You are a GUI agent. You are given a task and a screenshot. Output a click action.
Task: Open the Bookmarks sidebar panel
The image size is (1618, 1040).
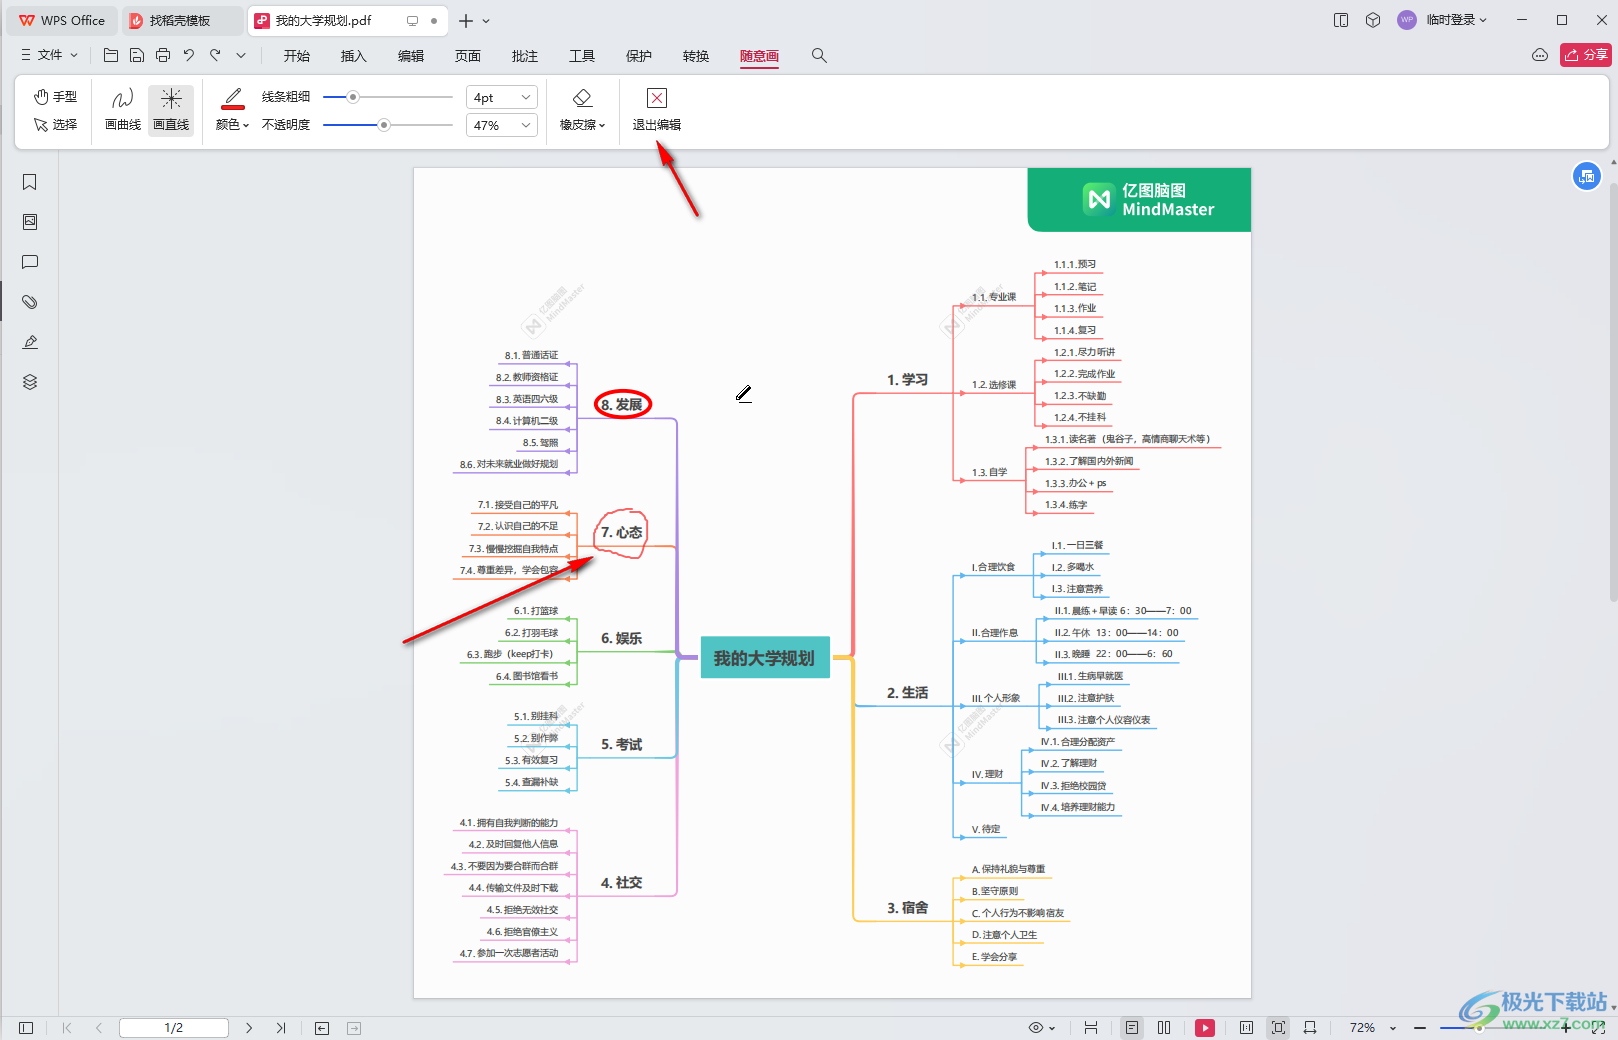[30, 182]
